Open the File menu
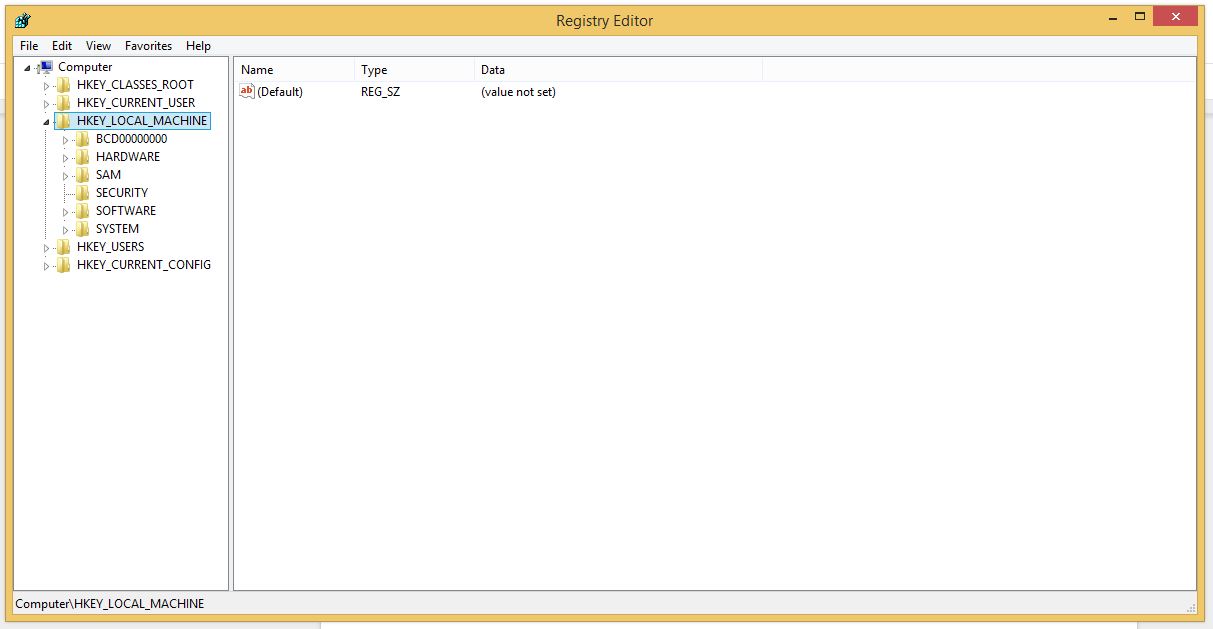 29,46
